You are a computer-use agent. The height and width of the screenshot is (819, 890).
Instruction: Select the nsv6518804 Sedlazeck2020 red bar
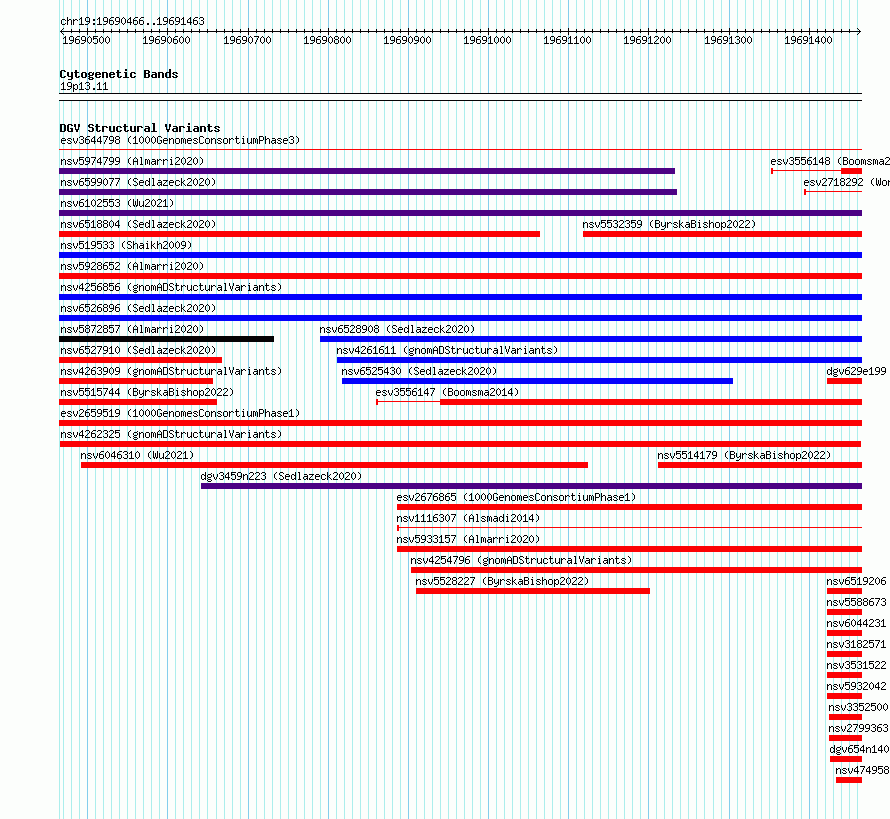pos(299,234)
